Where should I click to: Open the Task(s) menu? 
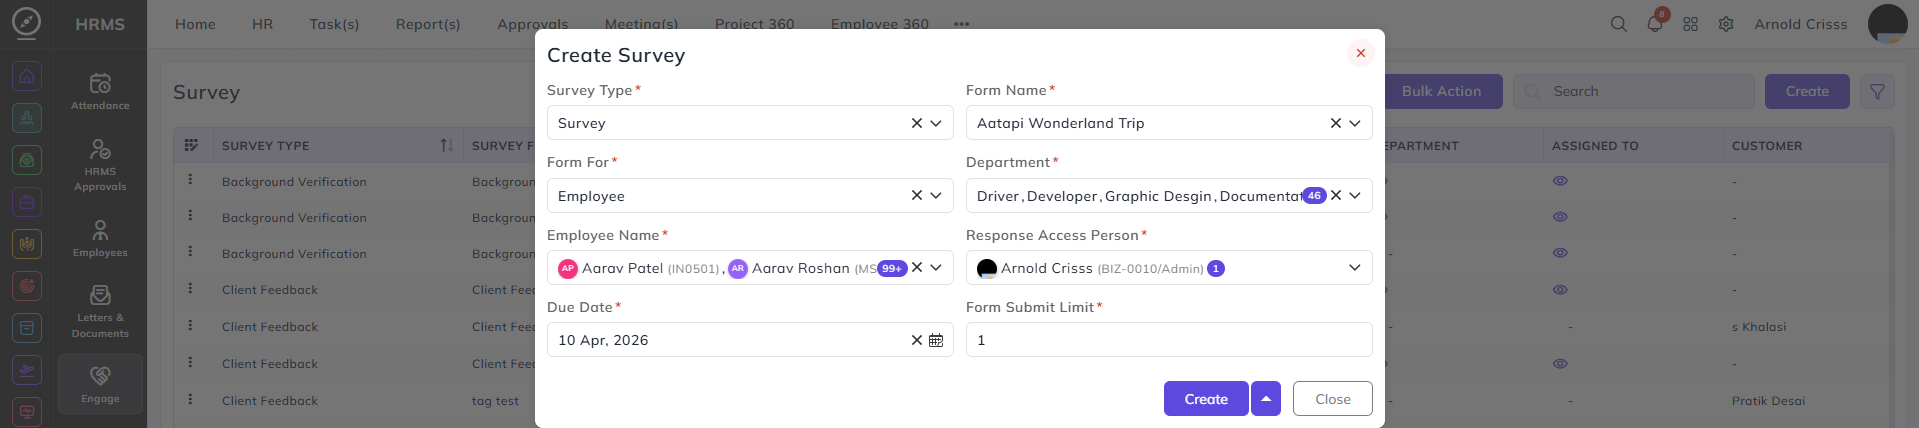pos(334,24)
